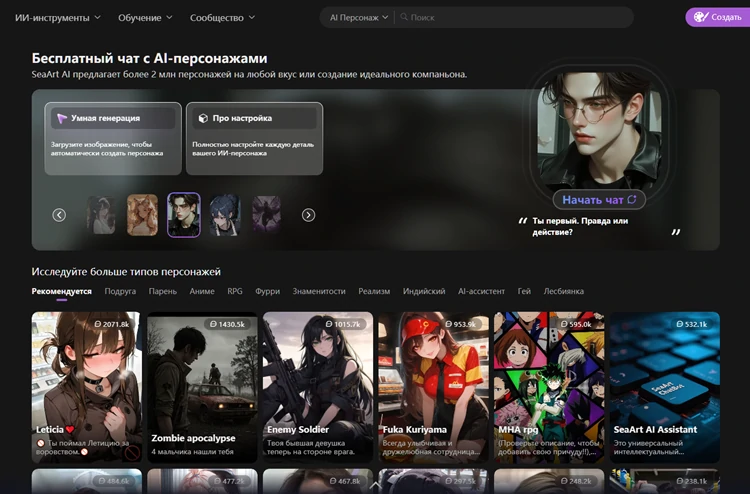Click the Про настройка cube icon

(x=203, y=118)
